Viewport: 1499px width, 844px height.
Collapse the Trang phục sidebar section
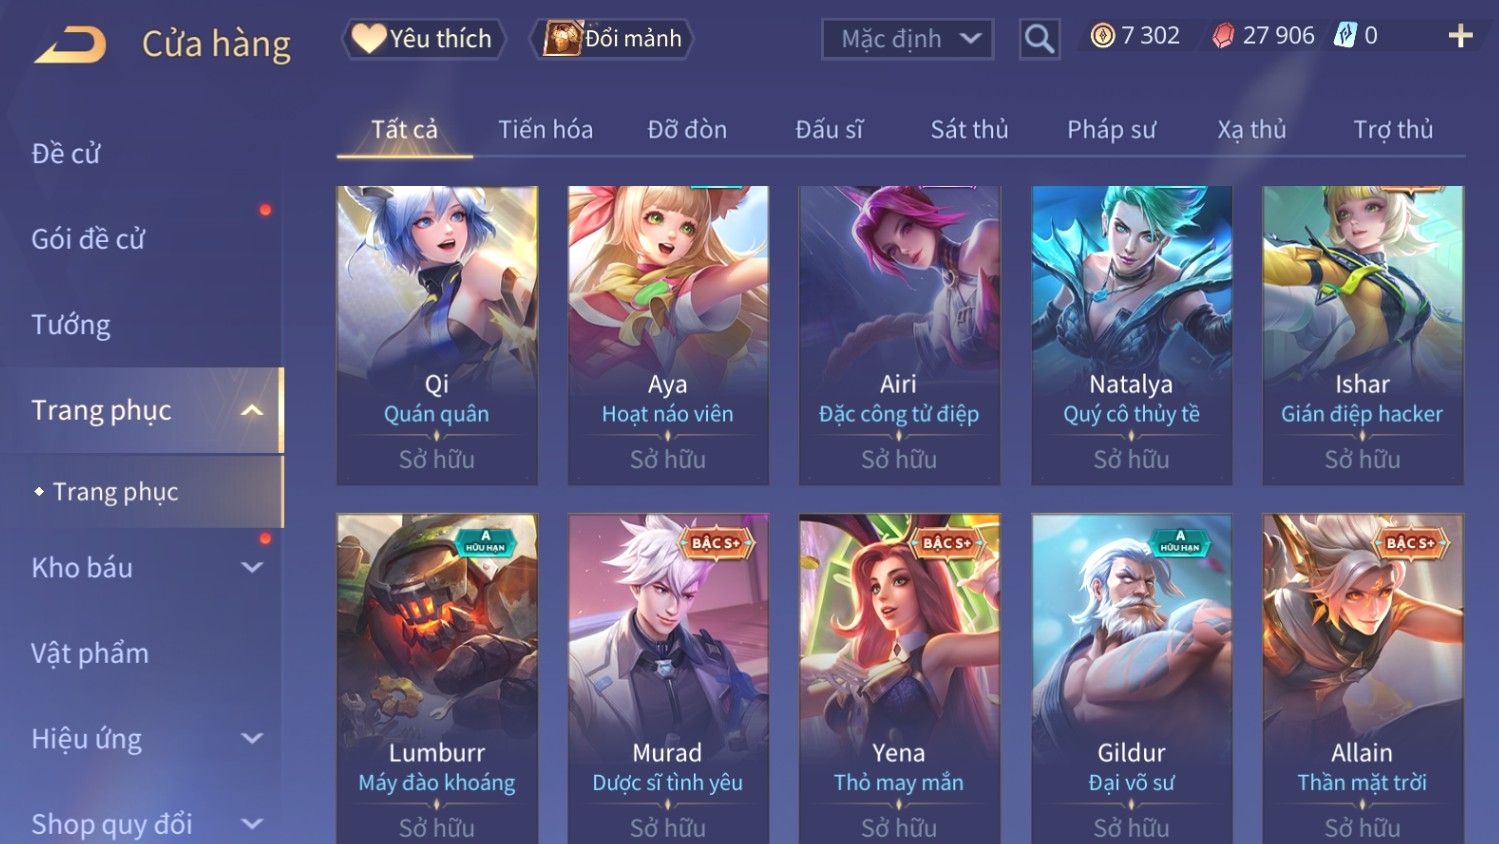252,410
